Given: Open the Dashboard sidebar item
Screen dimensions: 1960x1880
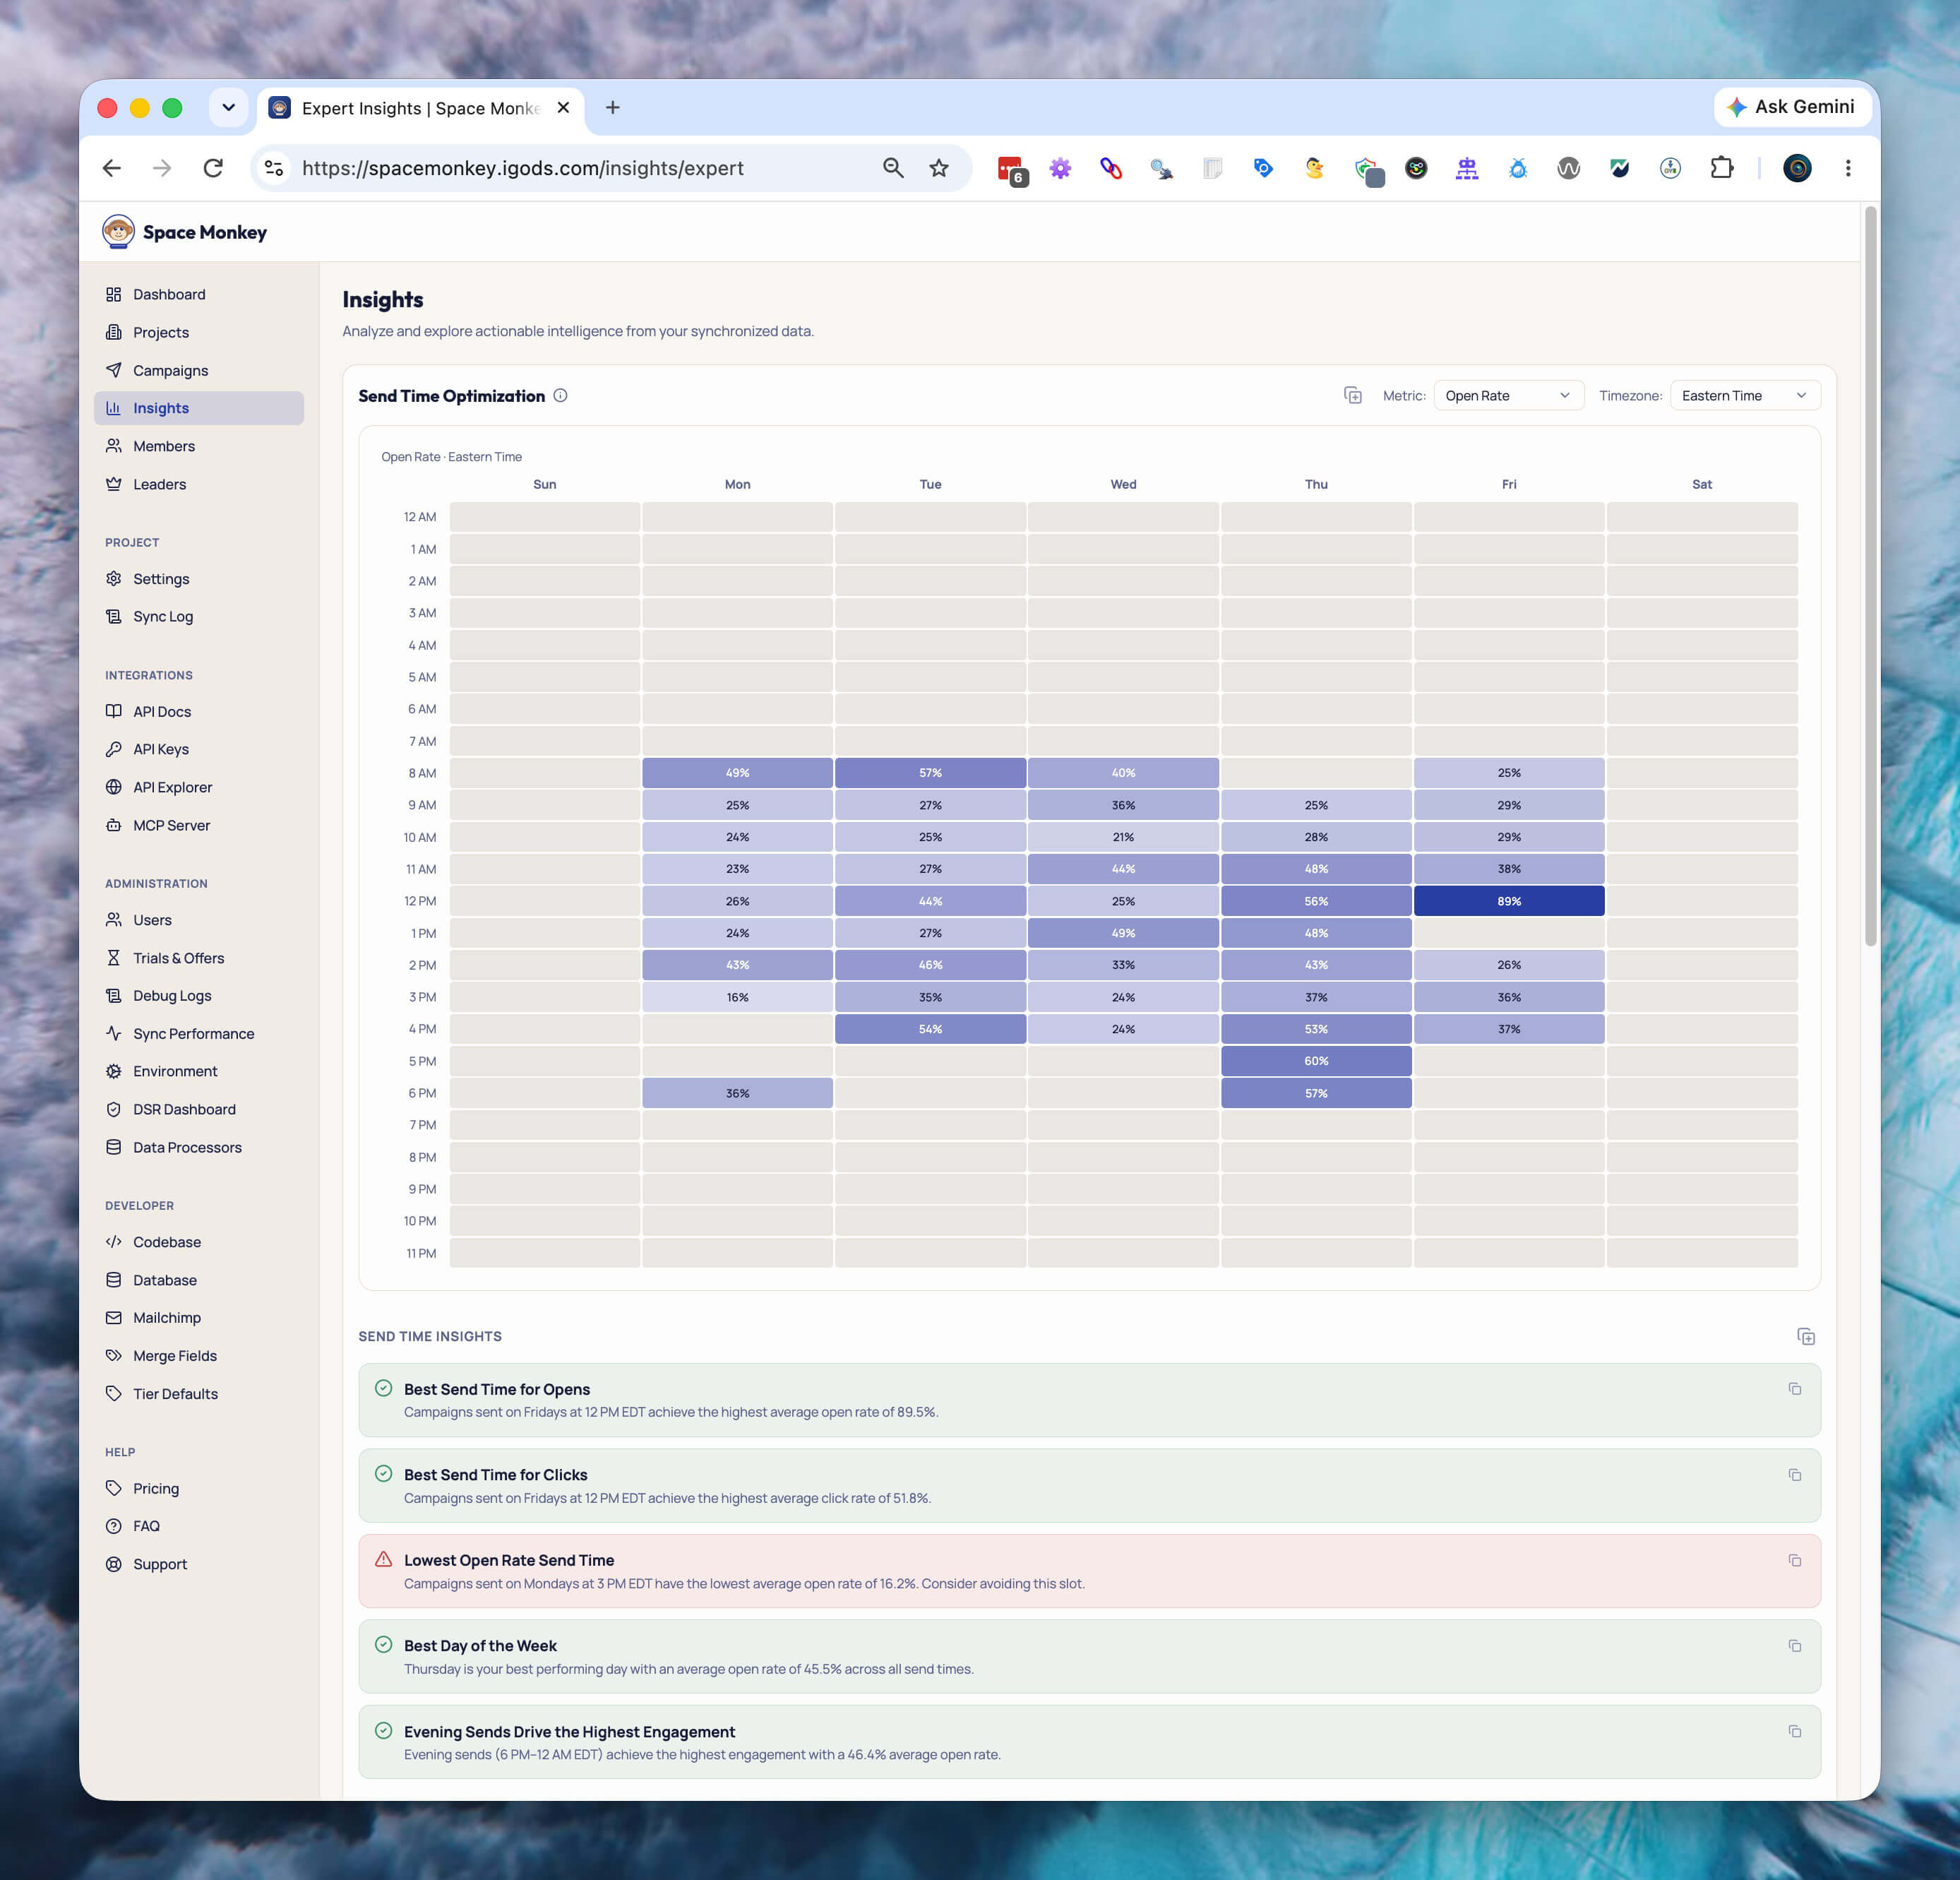Looking at the screenshot, I should tap(198, 294).
